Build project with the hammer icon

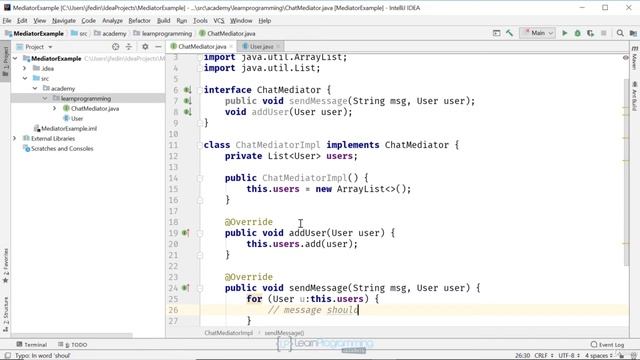click(509, 33)
